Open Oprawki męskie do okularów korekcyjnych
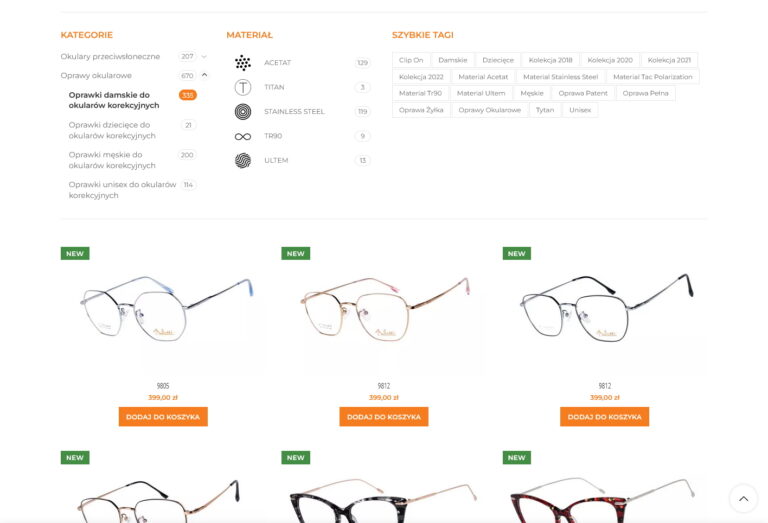This screenshot has width=768, height=523. [112, 160]
